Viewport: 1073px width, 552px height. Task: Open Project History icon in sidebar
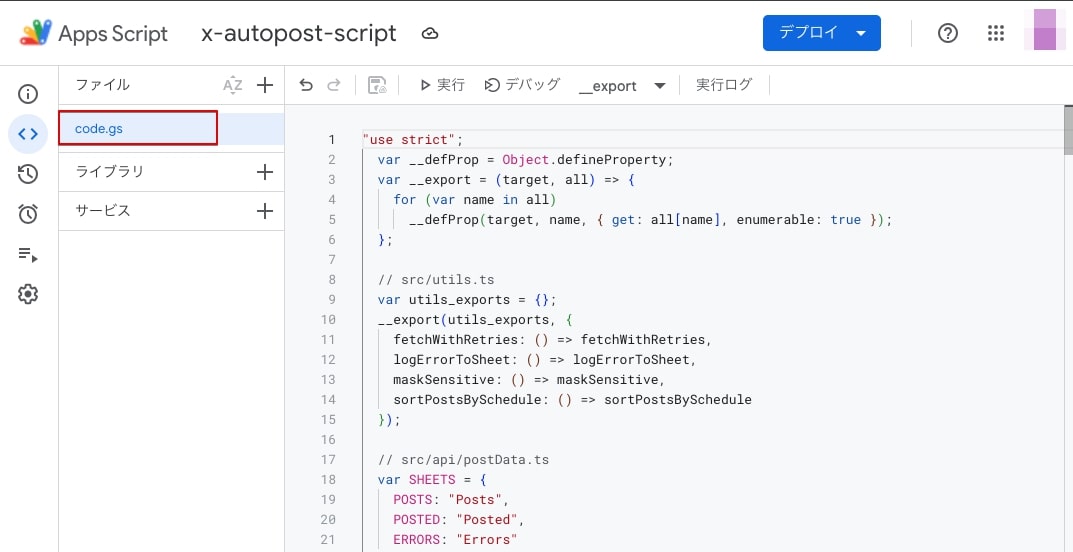[x=27, y=174]
